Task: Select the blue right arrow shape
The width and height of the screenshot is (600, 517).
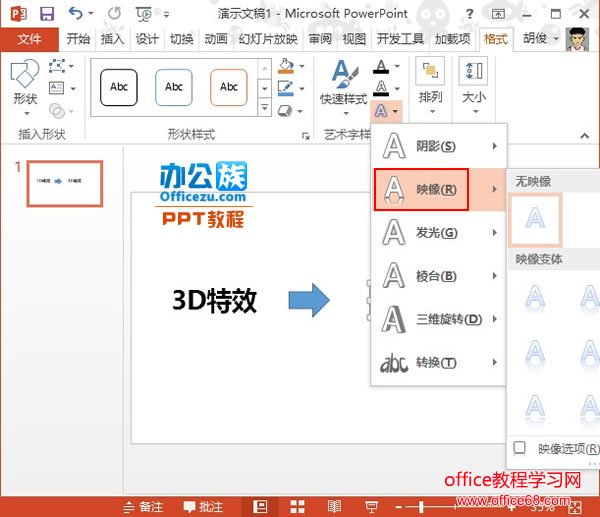Action: pyautogui.click(x=309, y=300)
